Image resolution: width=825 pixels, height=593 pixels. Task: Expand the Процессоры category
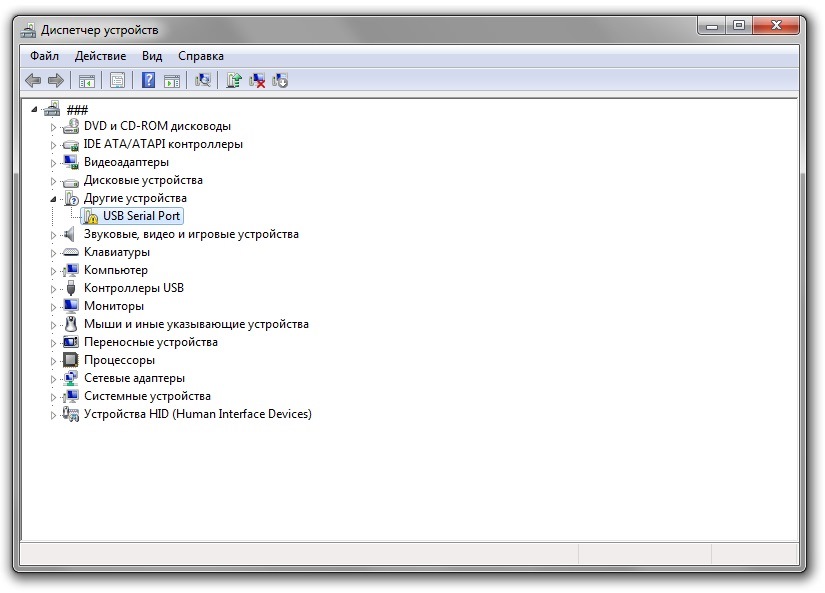[x=53, y=361]
